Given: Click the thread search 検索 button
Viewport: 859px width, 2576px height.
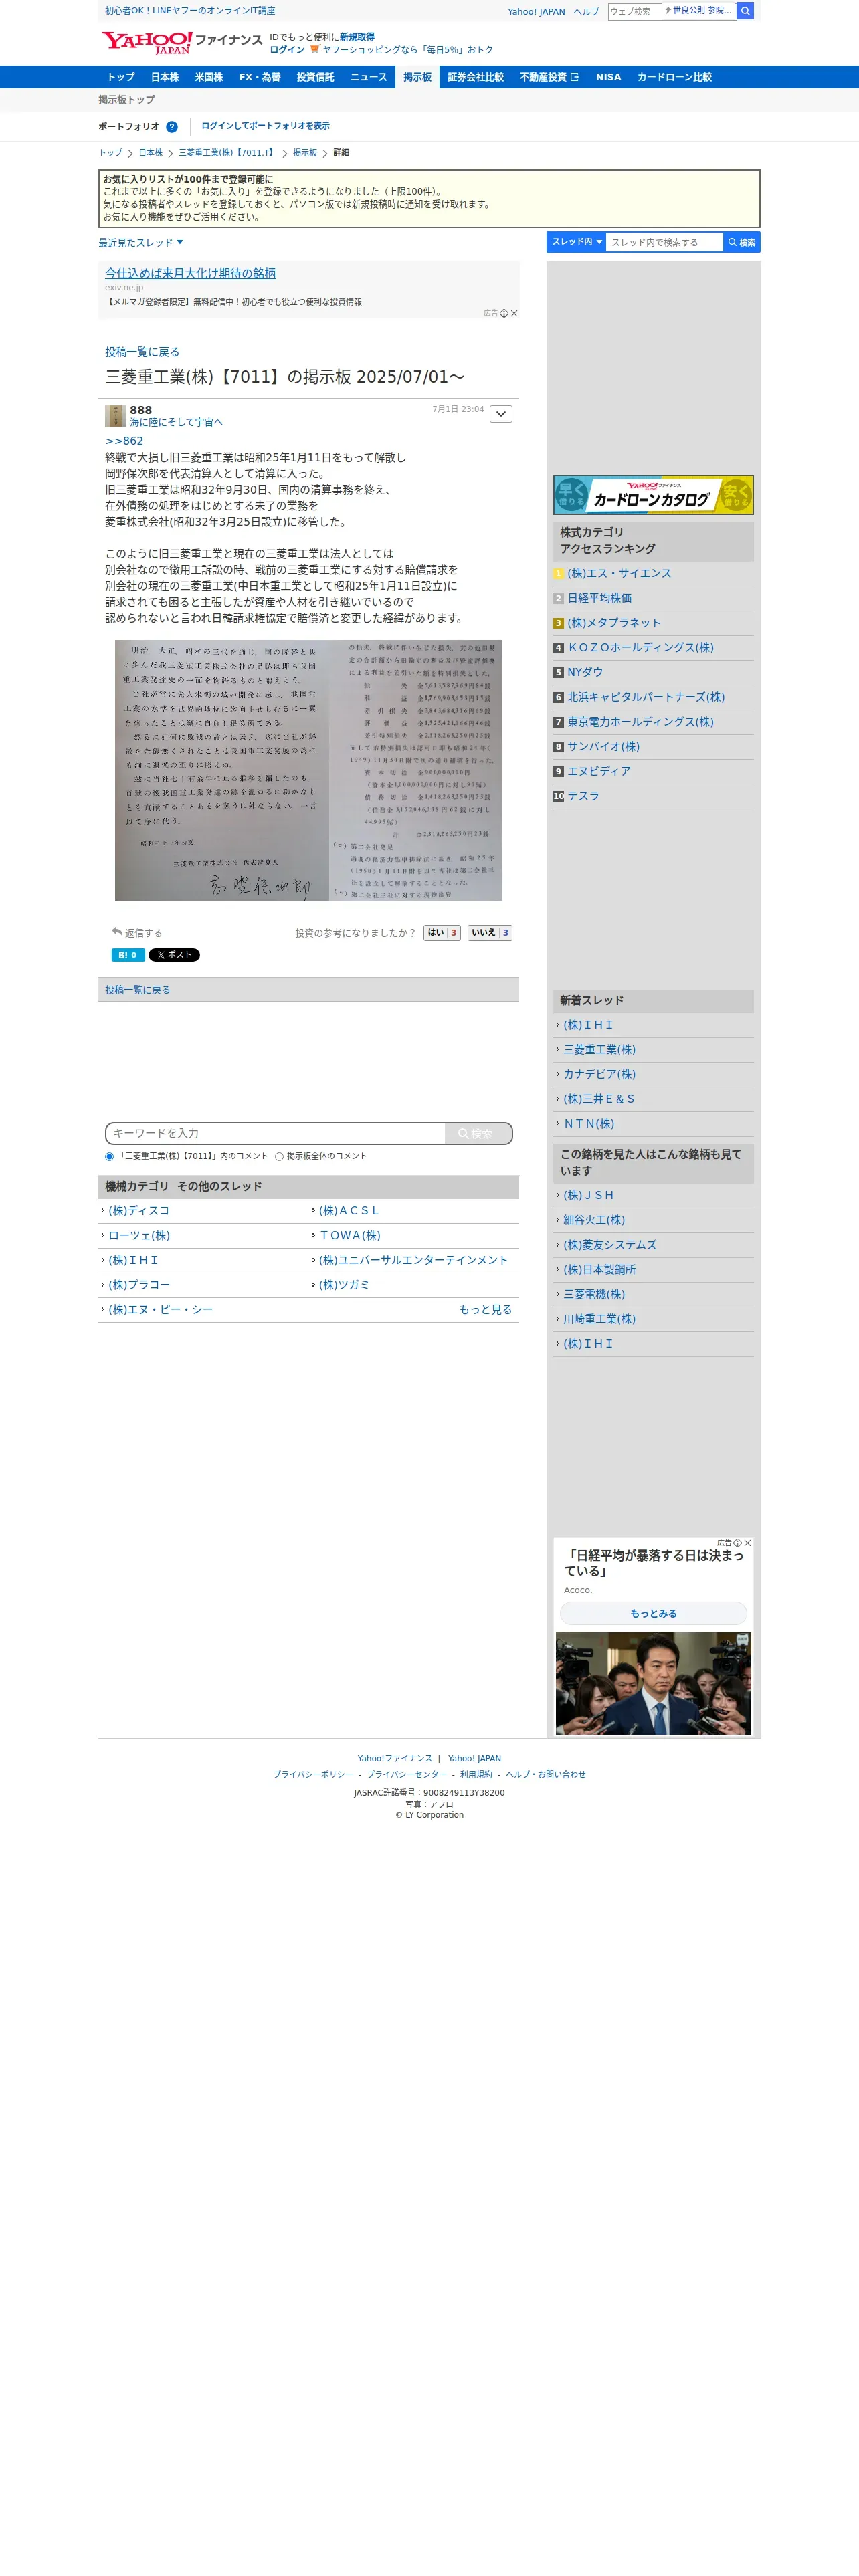Looking at the screenshot, I should click(x=742, y=242).
